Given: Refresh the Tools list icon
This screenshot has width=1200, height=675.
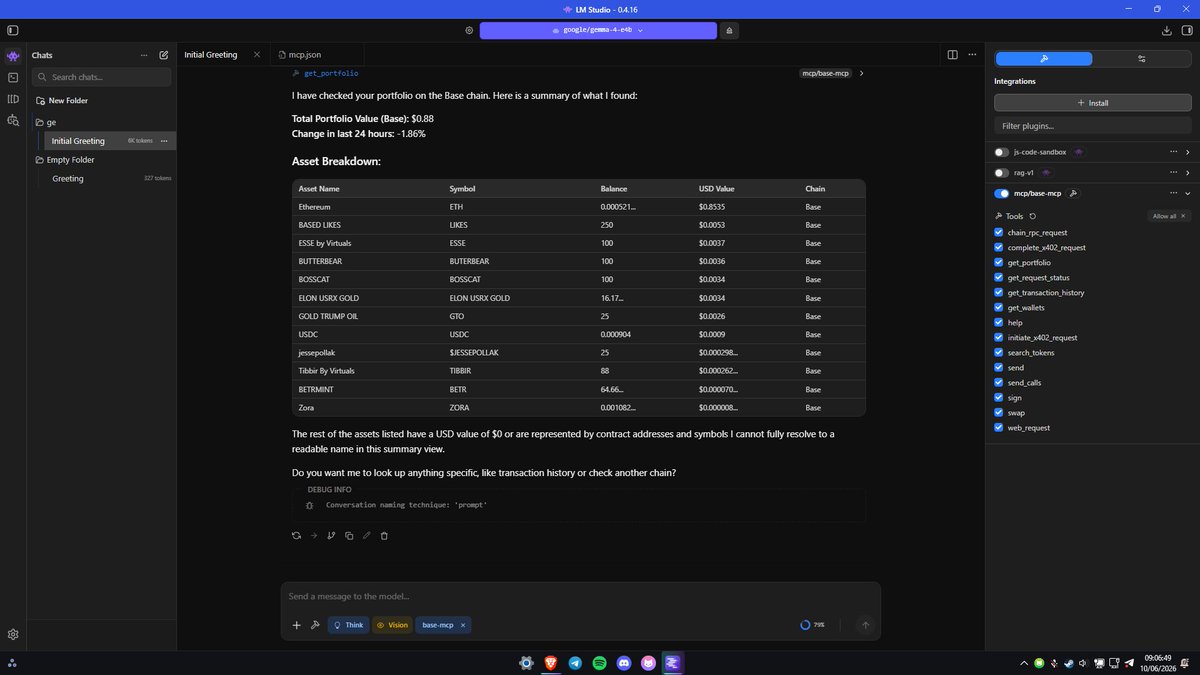Looking at the screenshot, I should [x=1033, y=216].
